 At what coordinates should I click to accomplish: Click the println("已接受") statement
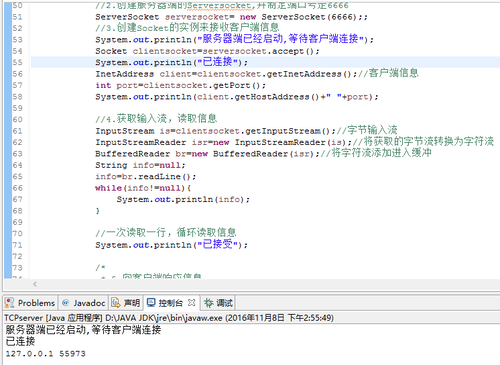click(171, 245)
